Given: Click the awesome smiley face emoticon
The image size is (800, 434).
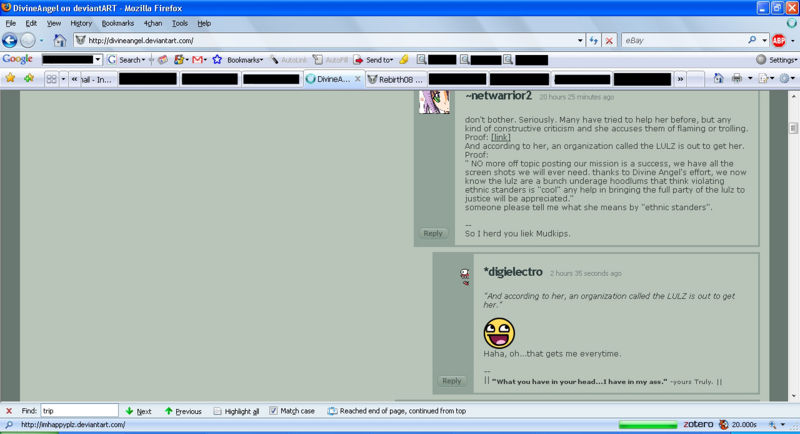Looking at the screenshot, I should pyautogui.click(x=499, y=332).
